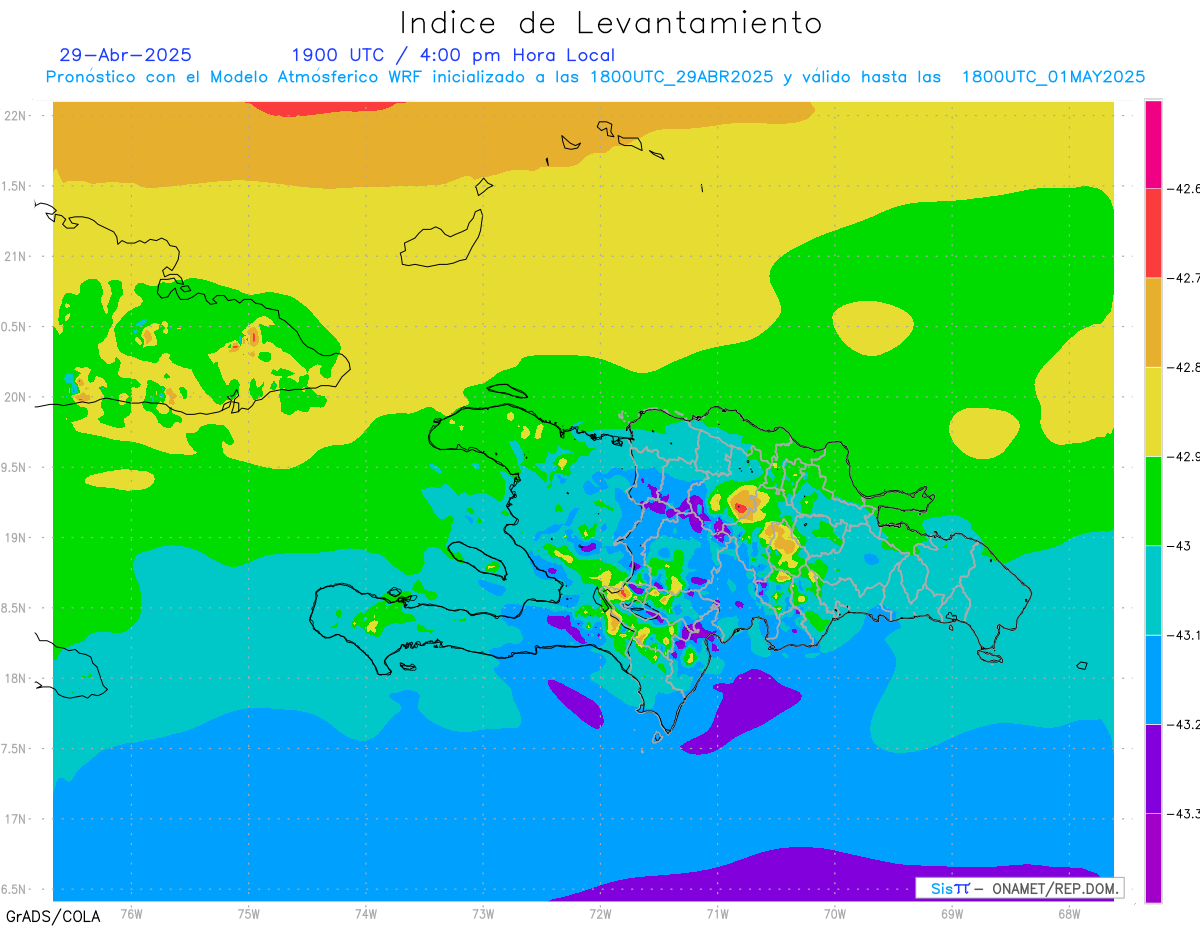The image size is (1200, 927).
Task: Click the "19N" latitude label
Action: 17,537
